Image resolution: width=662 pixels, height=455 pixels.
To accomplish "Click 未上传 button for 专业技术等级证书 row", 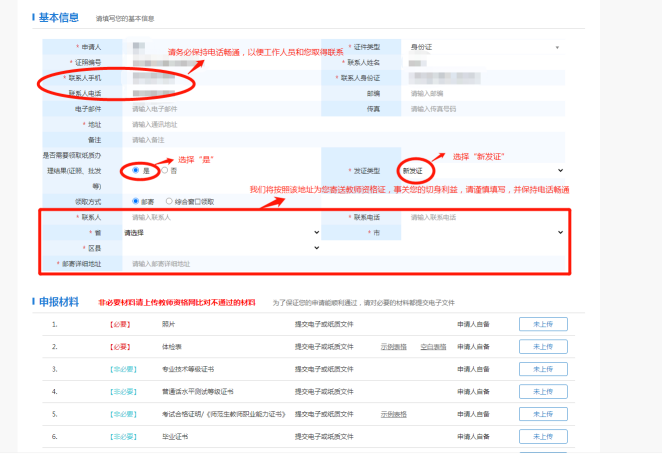I will (543, 369).
